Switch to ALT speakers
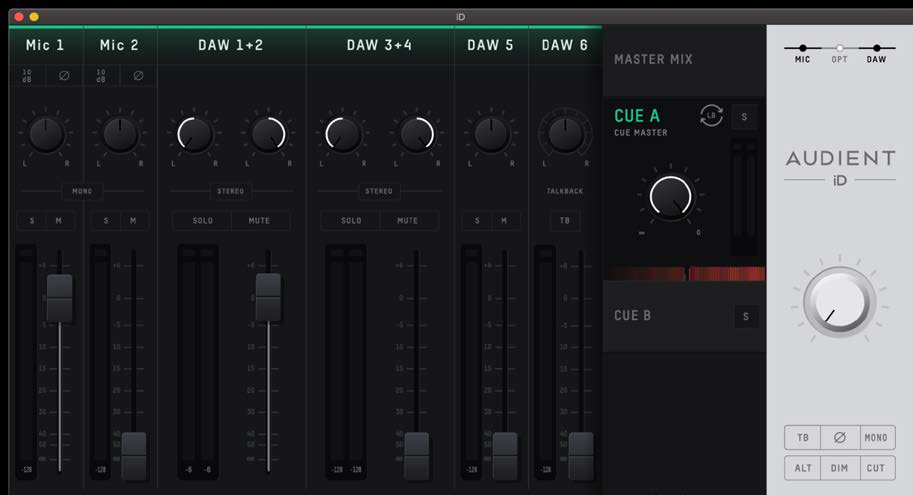913x495 pixels. click(803, 468)
